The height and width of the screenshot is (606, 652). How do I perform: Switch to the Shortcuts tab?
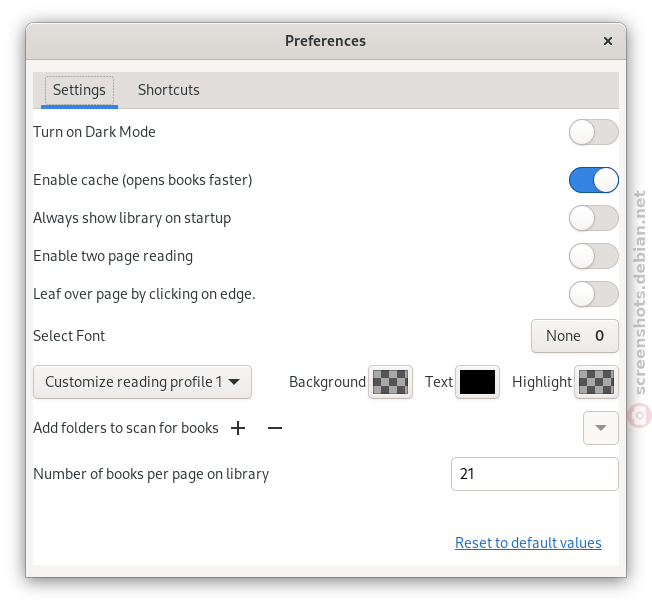(168, 90)
